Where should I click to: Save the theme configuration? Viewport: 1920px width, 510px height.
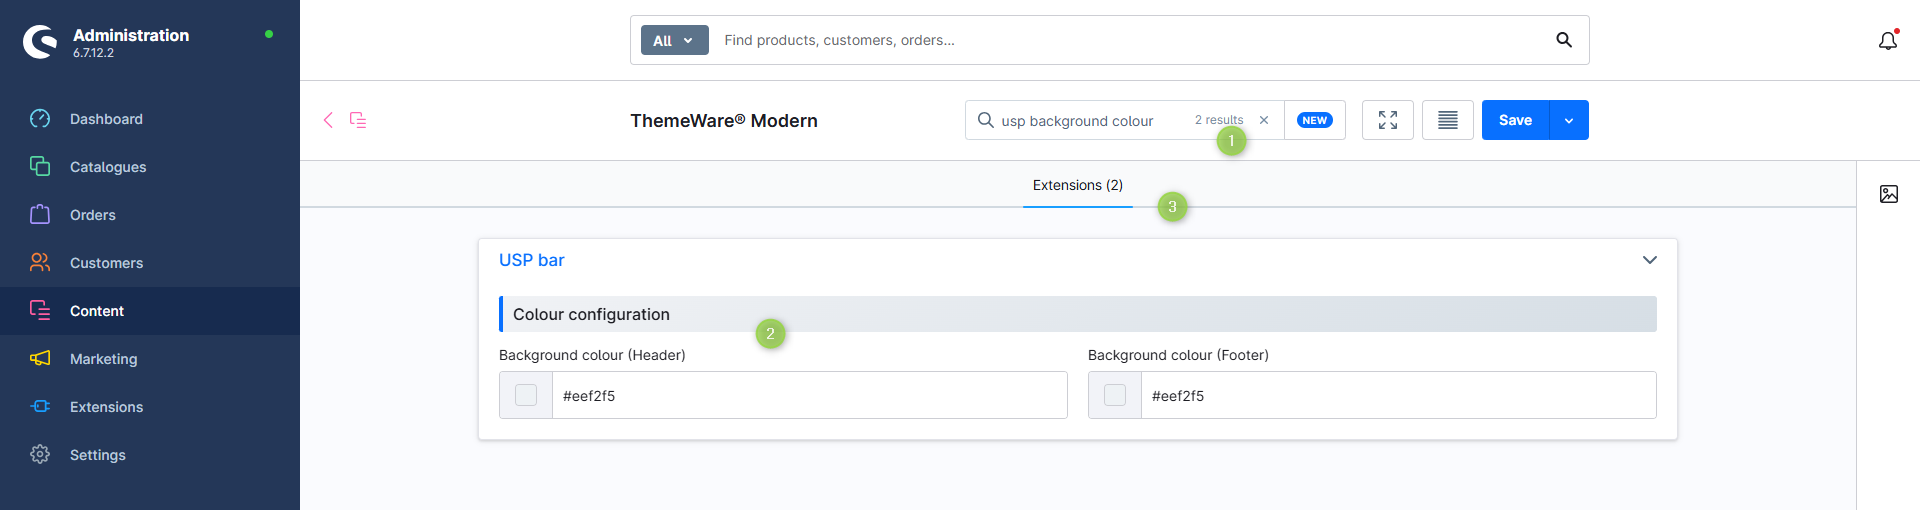point(1515,120)
